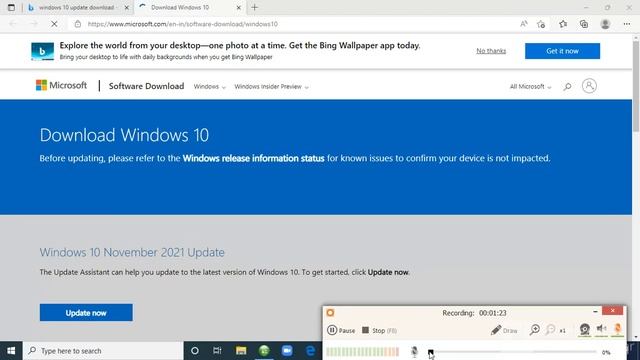Open the tab actions menu icon
Image resolution: width=640 pixels, height=360 pixels.
click(11, 7)
